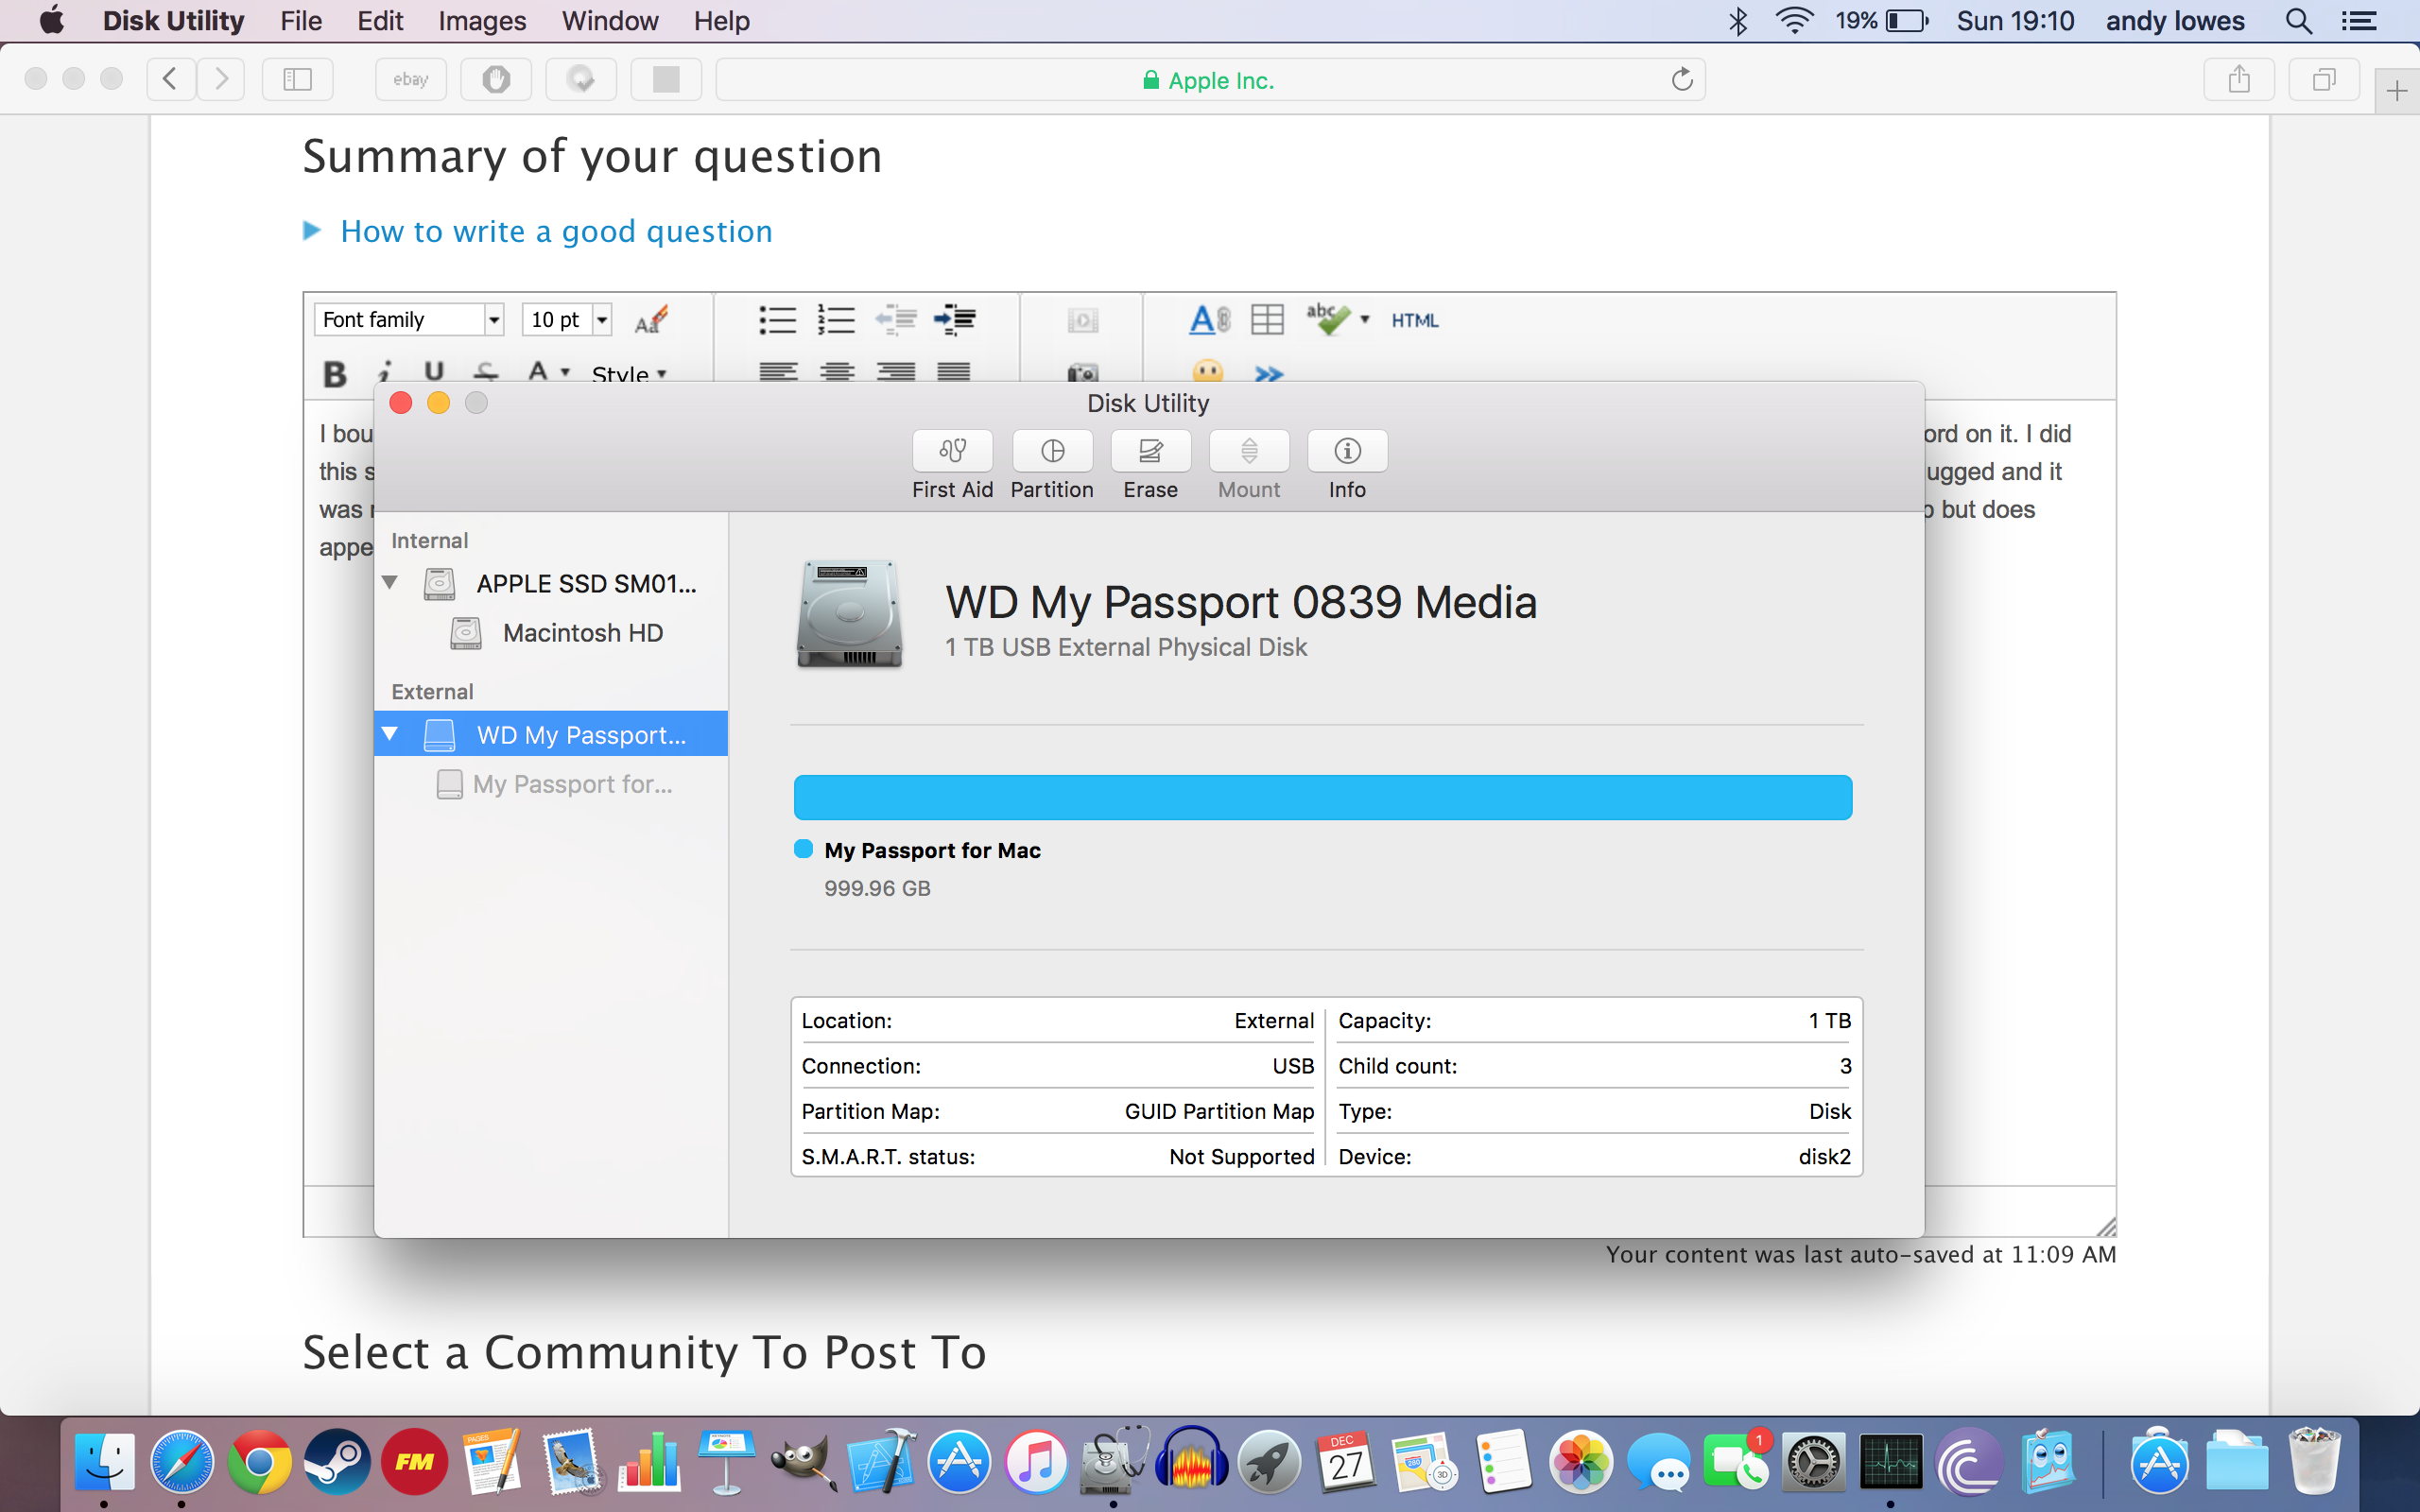
Task: Click the insert image camera icon
Action: 1082,374
